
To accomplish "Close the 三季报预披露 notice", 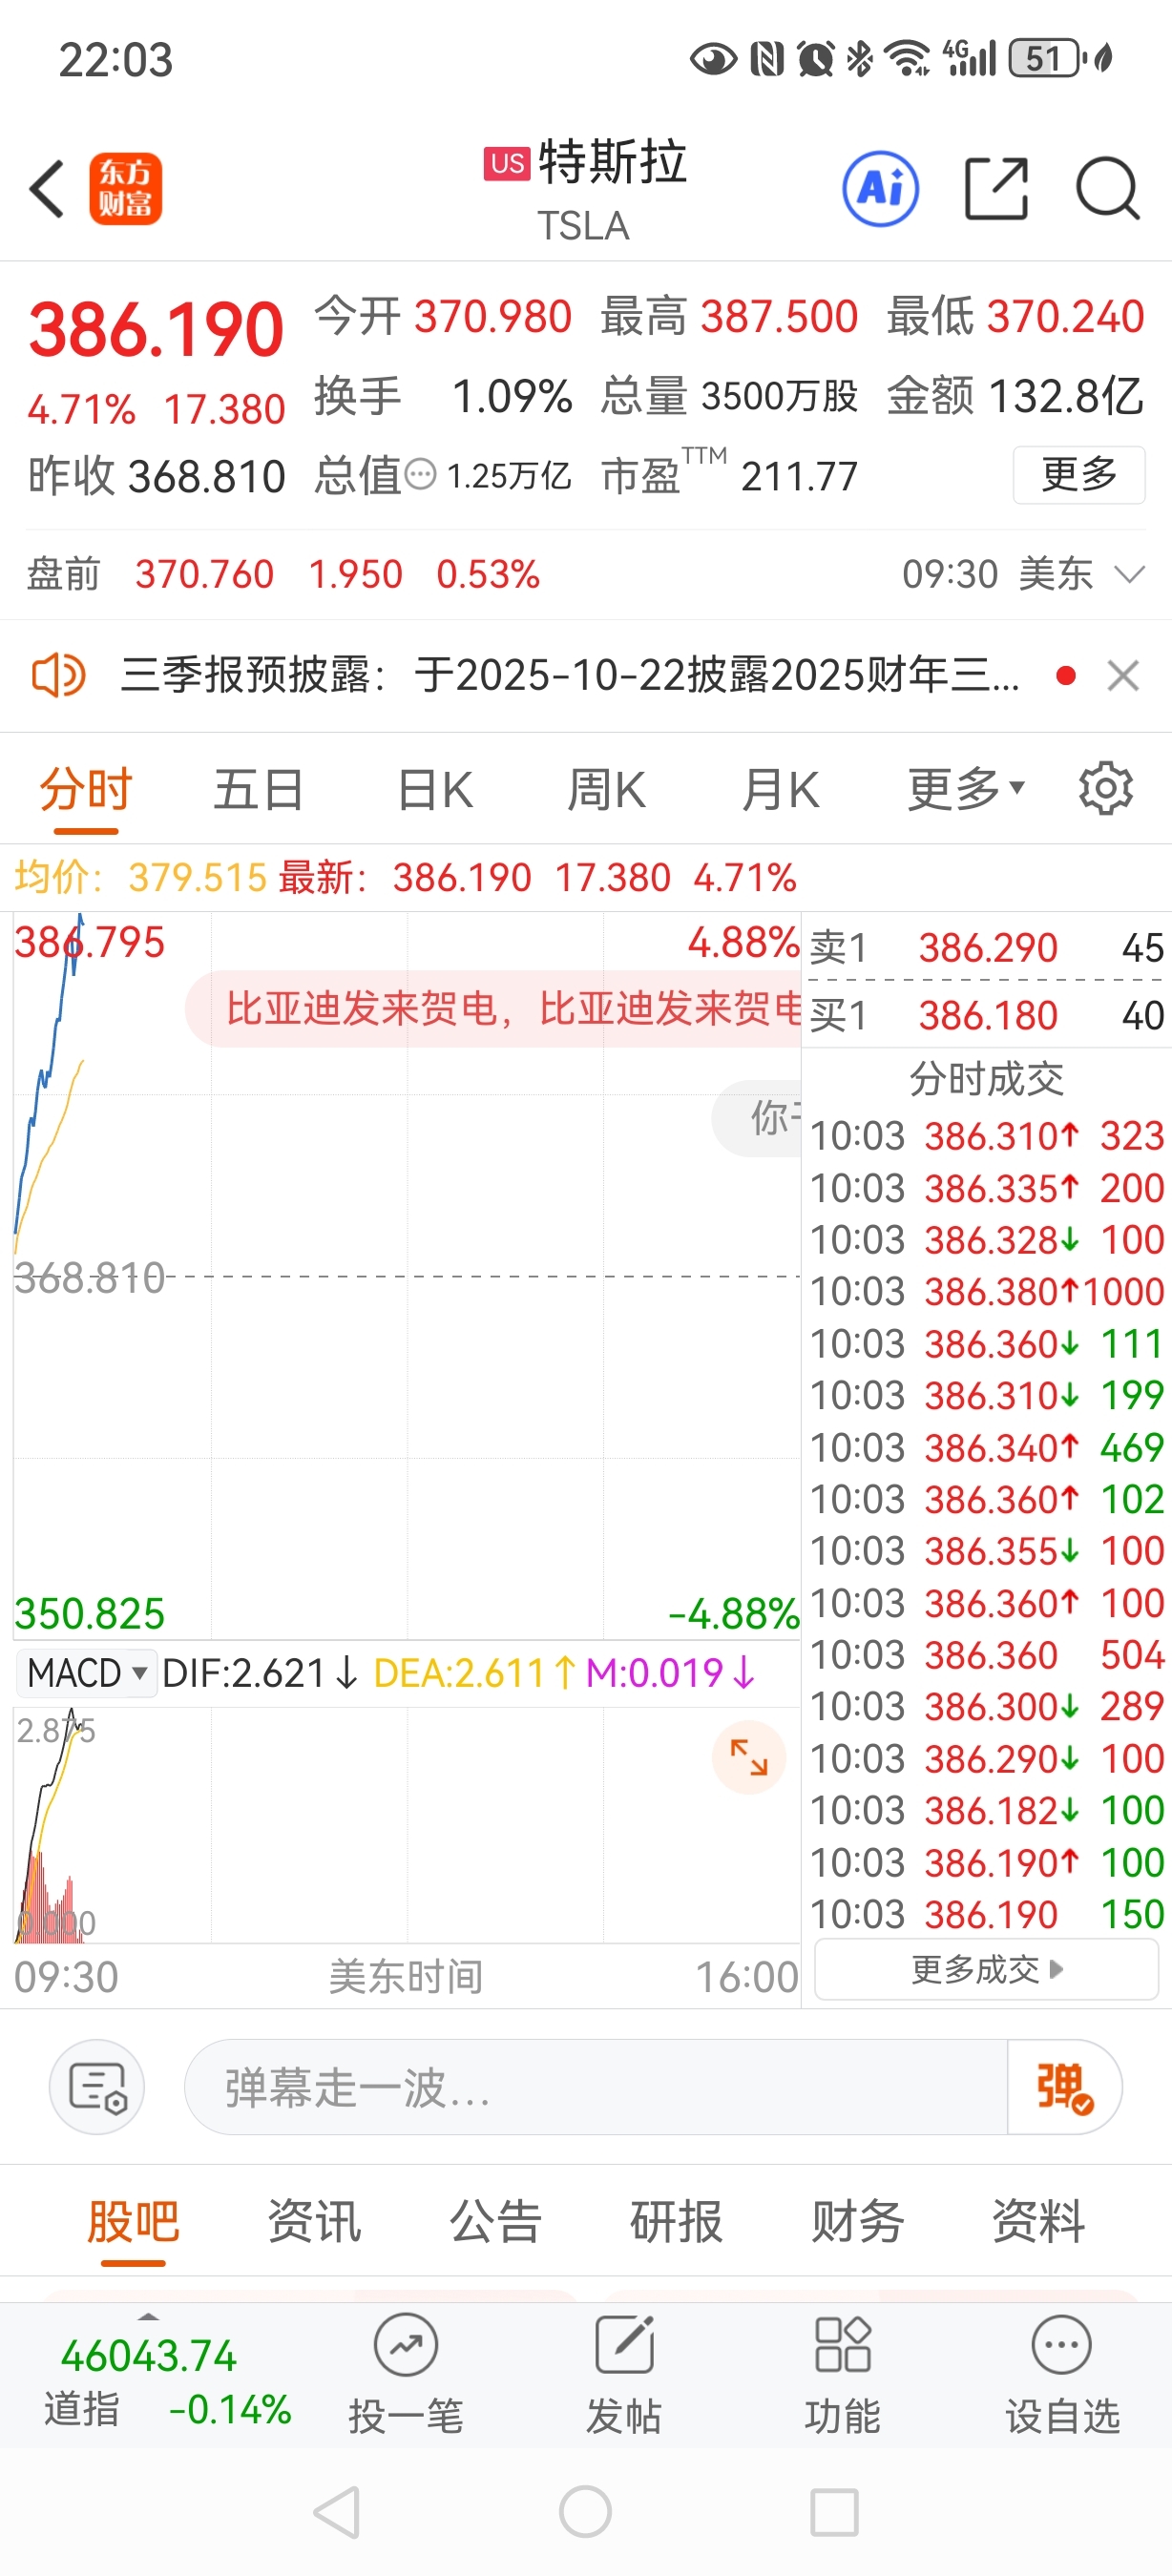I will tap(1123, 676).
